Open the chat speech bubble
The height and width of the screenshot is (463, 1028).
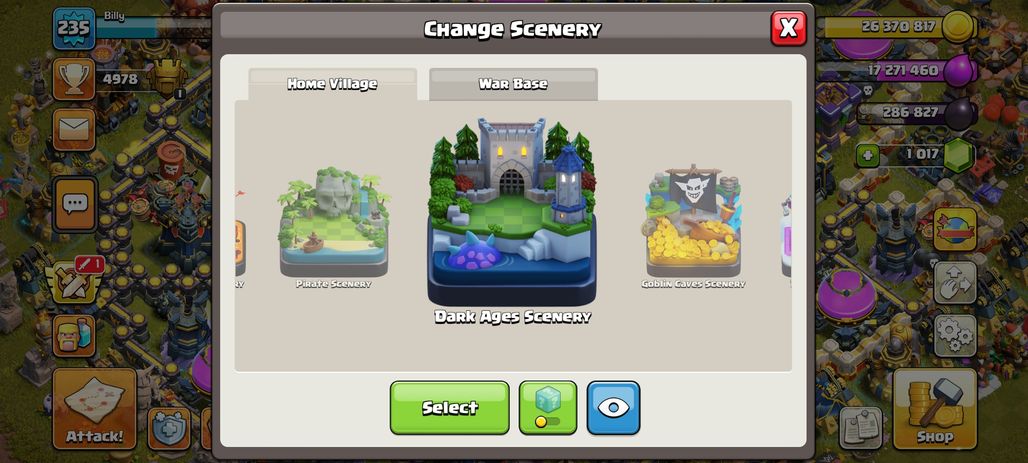pyautogui.click(x=75, y=204)
